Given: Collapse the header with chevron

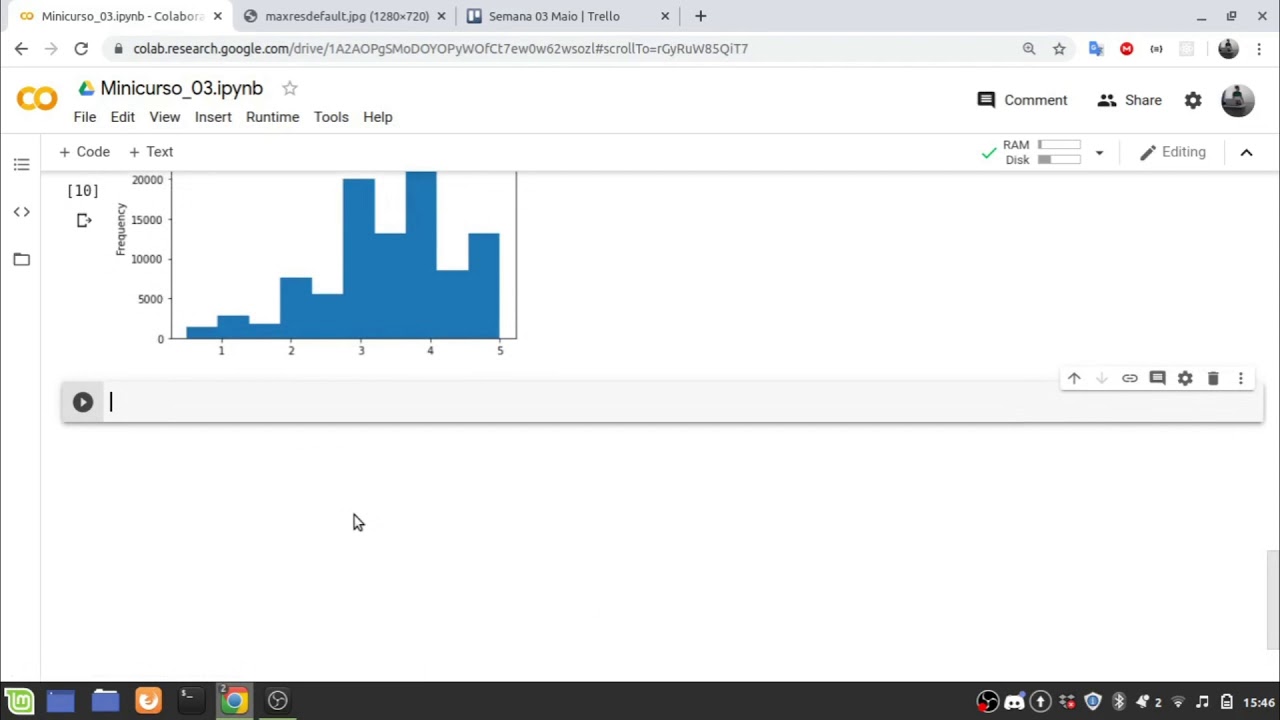Looking at the screenshot, I should point(1246,152).
